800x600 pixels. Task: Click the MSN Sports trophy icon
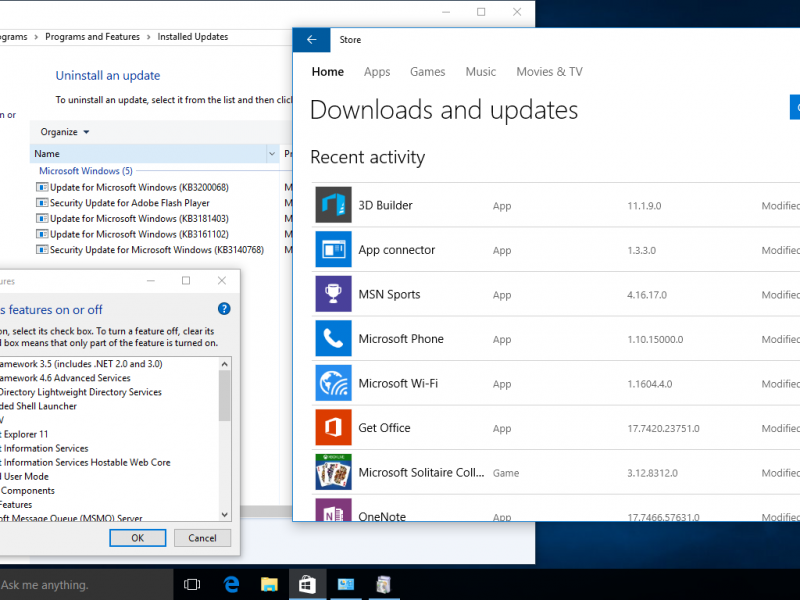333,294
